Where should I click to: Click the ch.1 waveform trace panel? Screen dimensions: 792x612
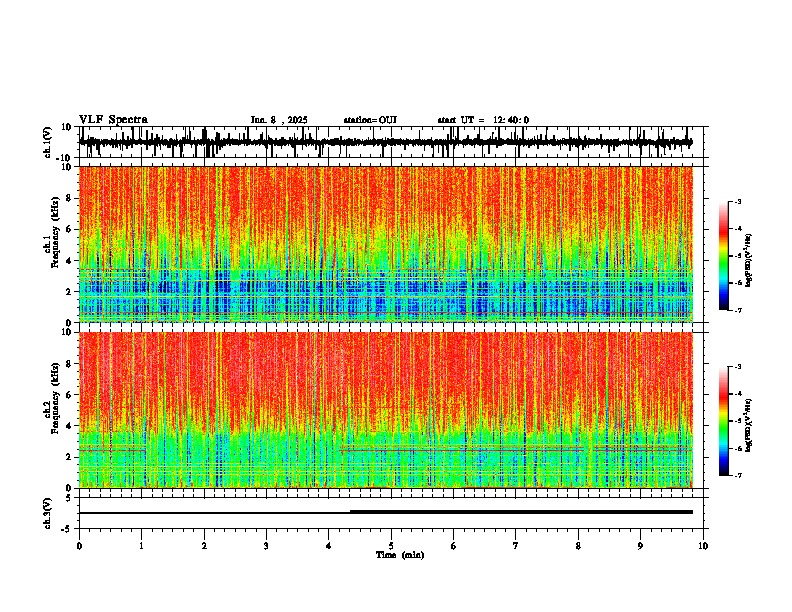click(393, 142)
